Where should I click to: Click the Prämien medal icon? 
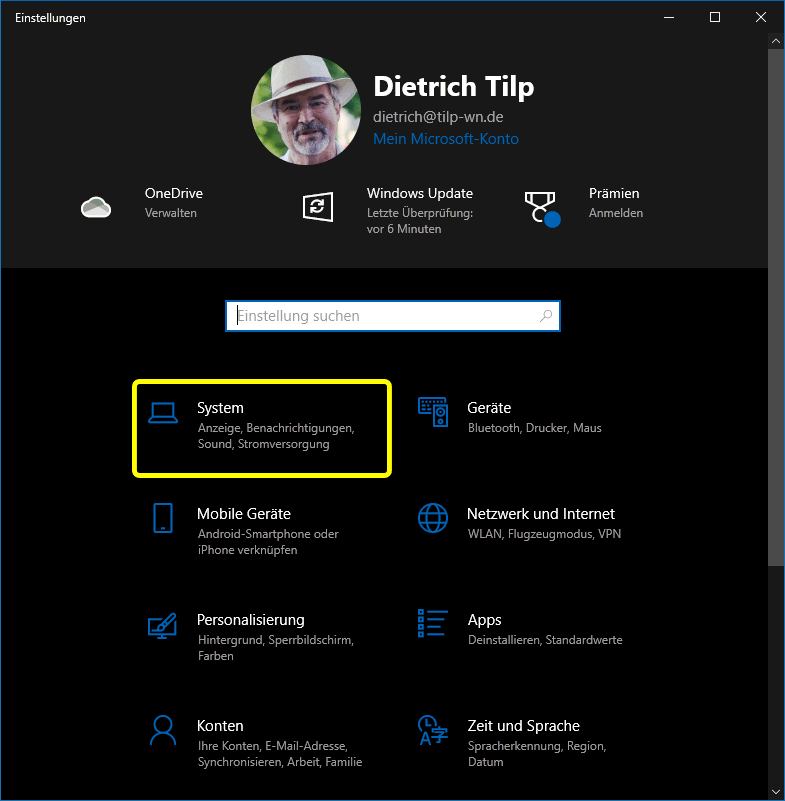541,208
